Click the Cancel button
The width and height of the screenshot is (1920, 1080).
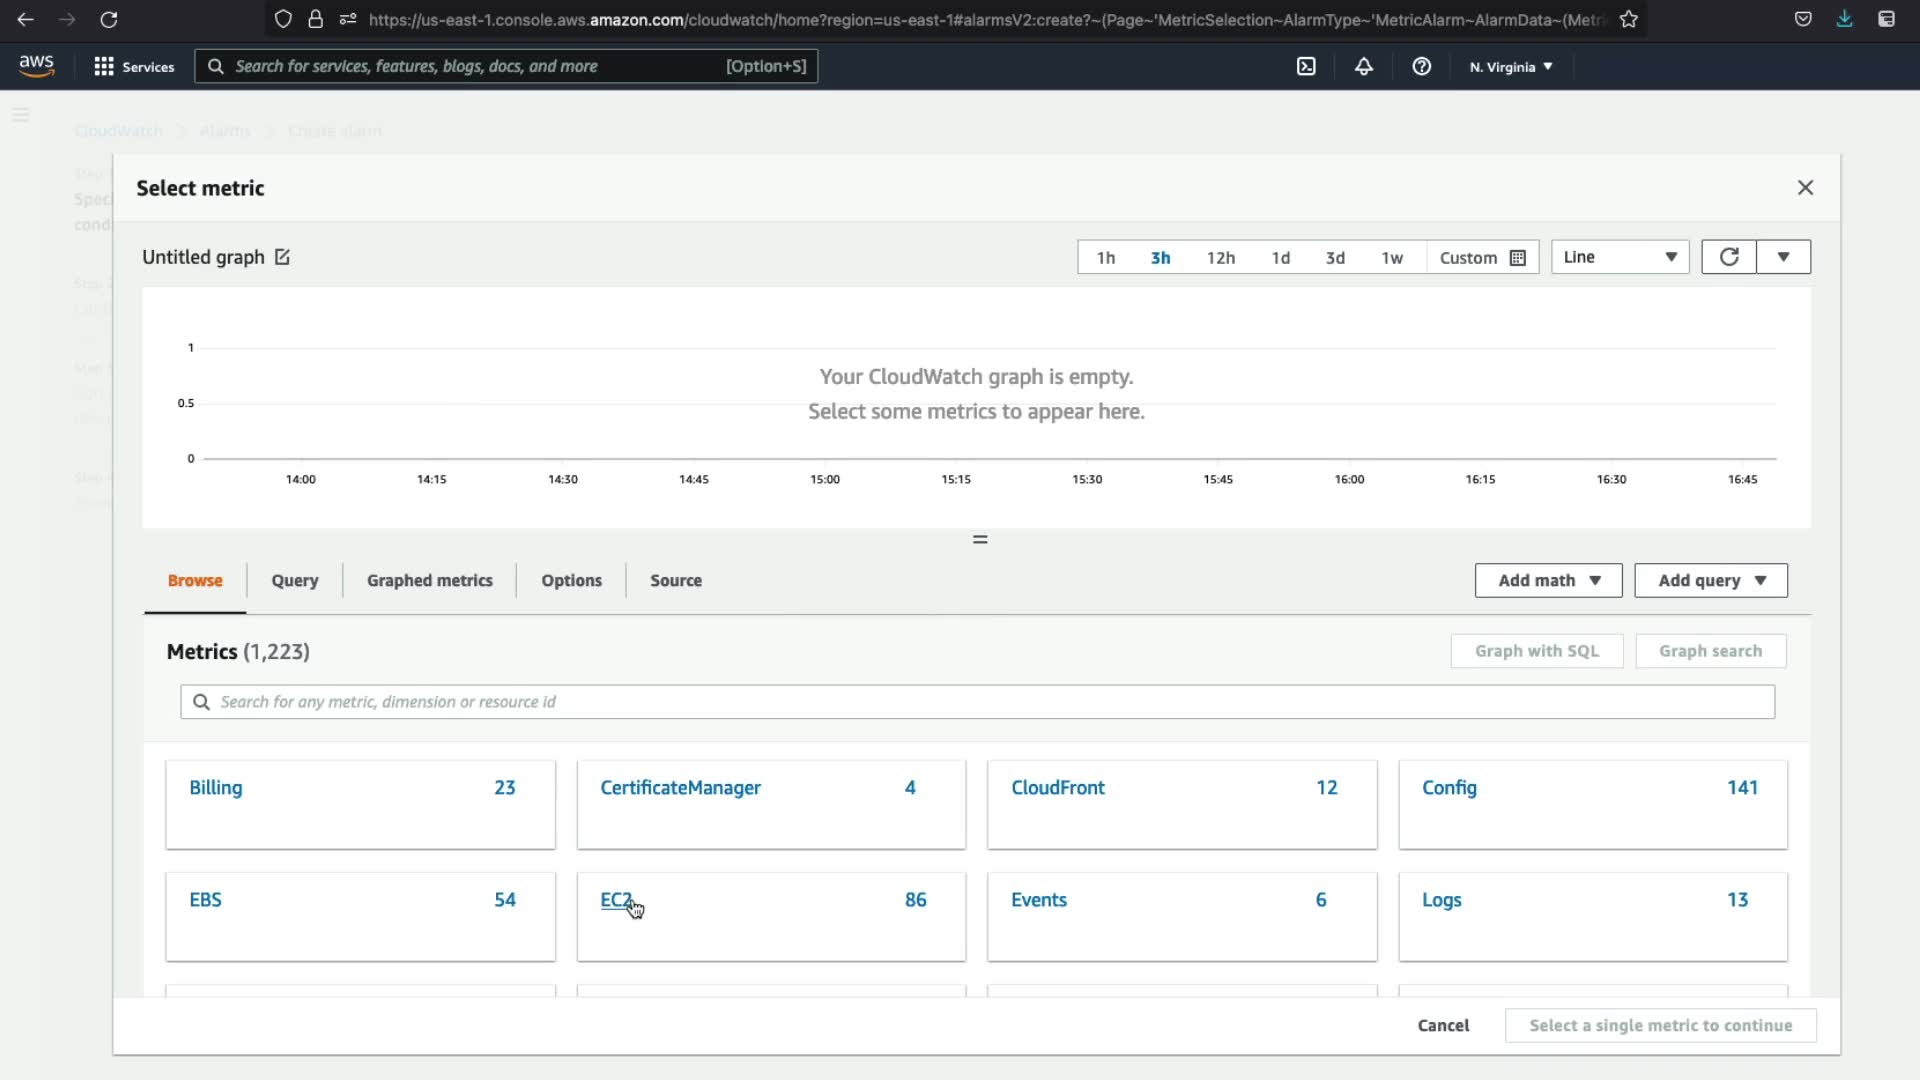1442,1025
